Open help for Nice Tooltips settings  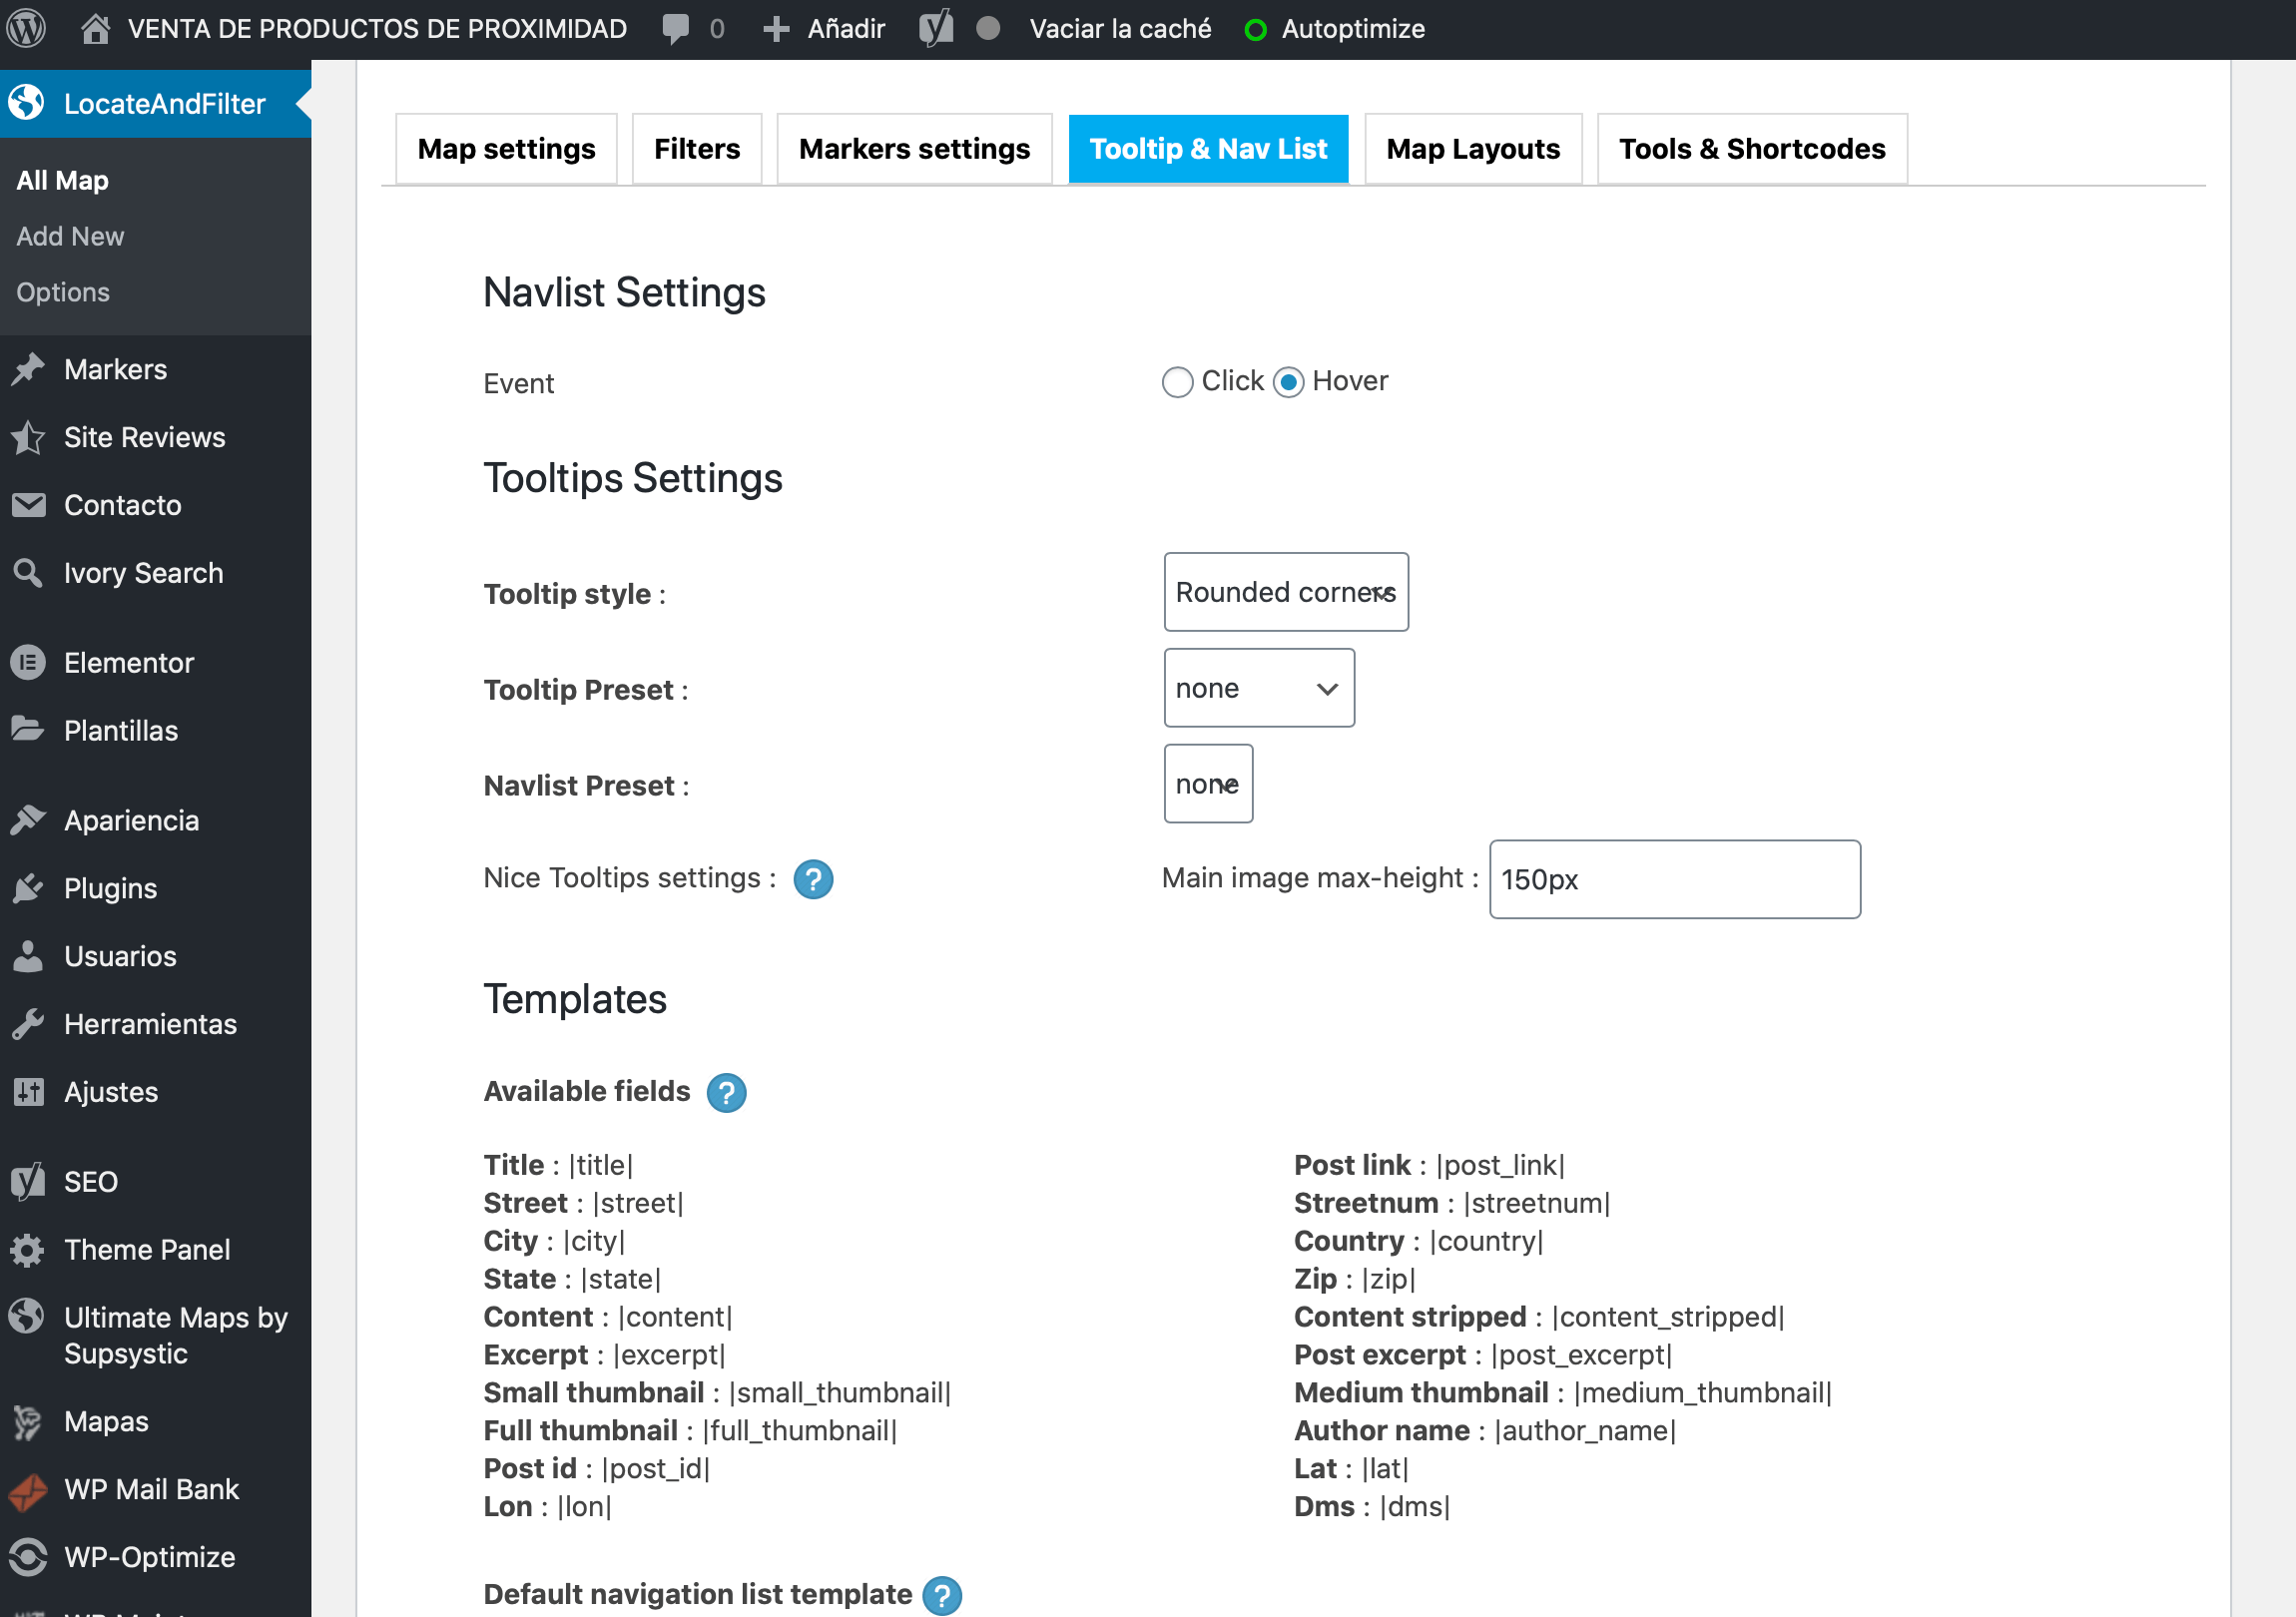pos(813,879)
